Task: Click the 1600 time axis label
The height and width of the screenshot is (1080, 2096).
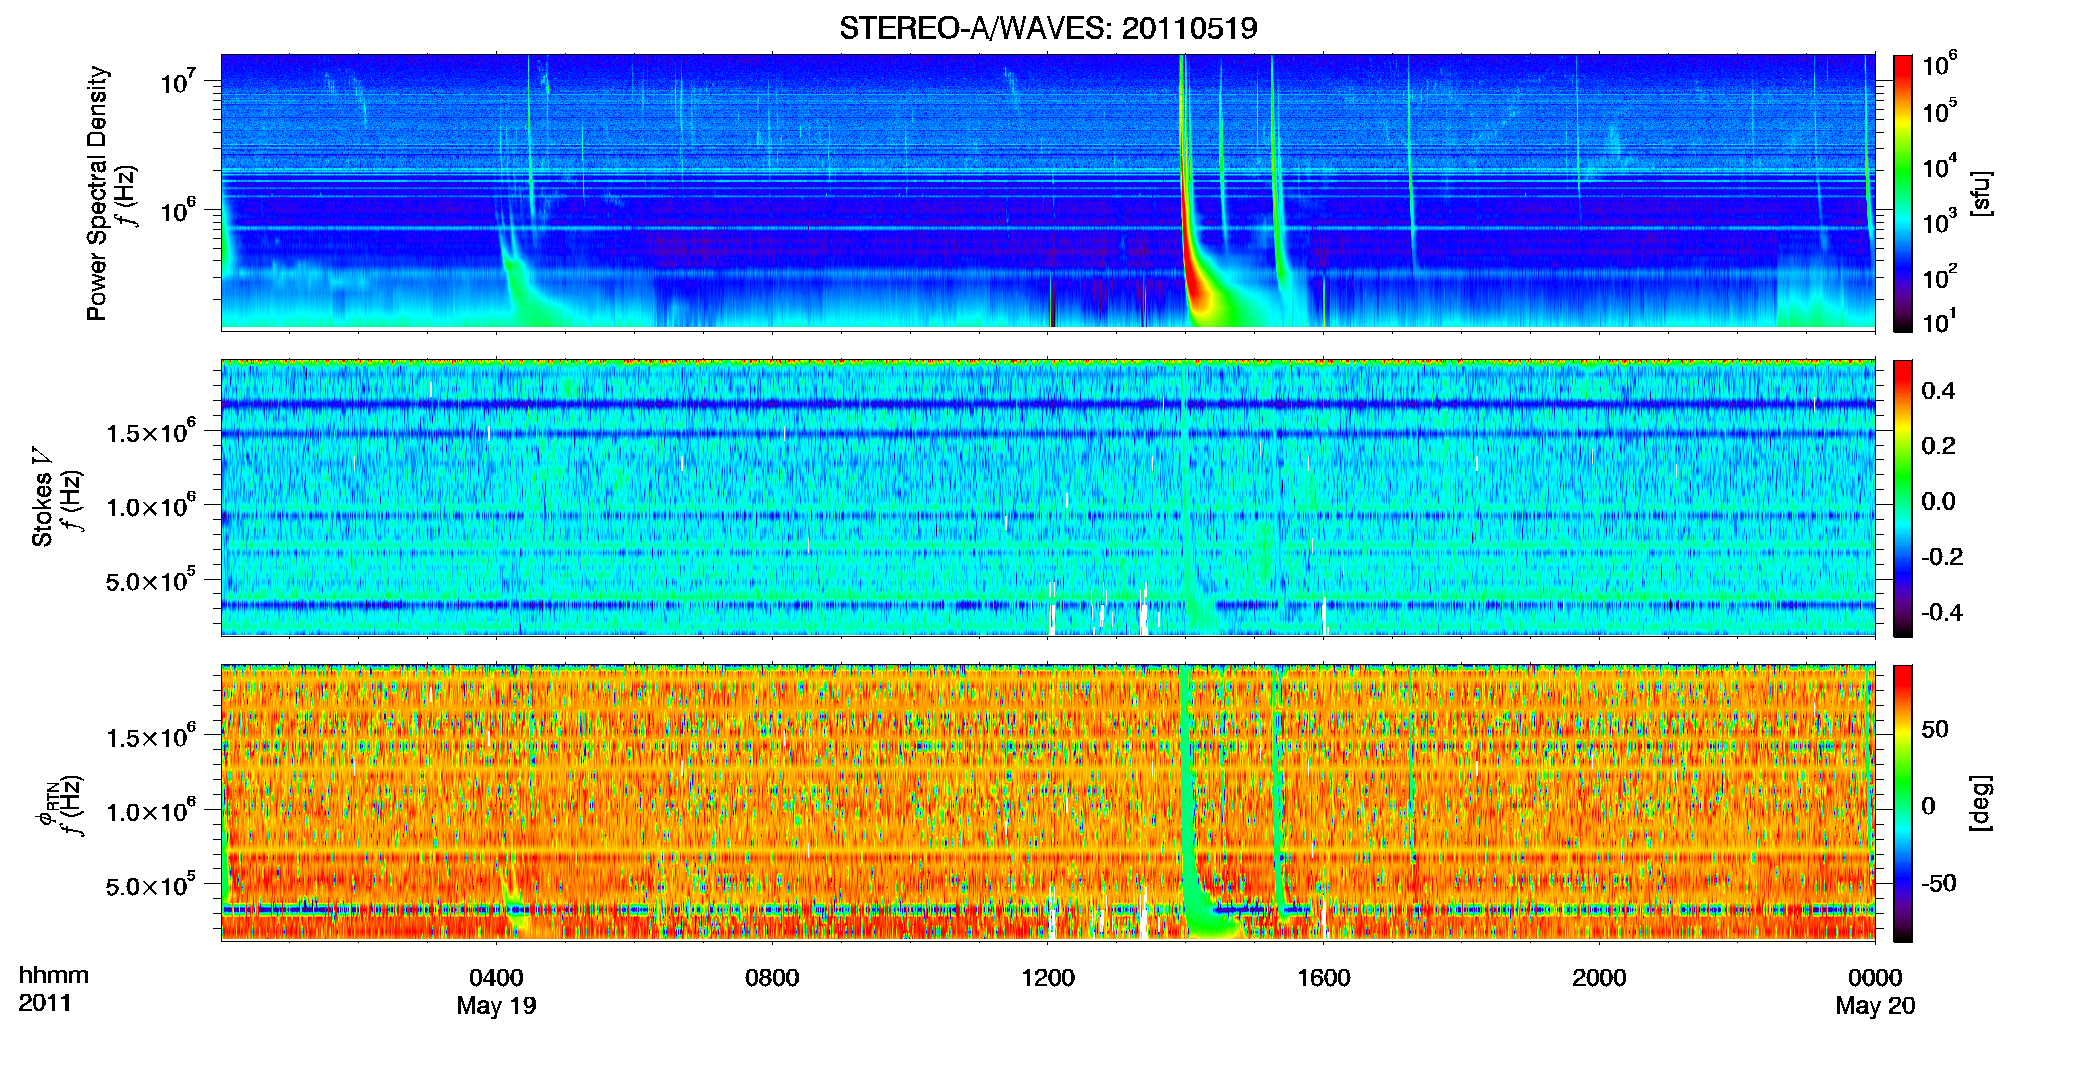Action: pyautogui.click(x=1324, y=978)
